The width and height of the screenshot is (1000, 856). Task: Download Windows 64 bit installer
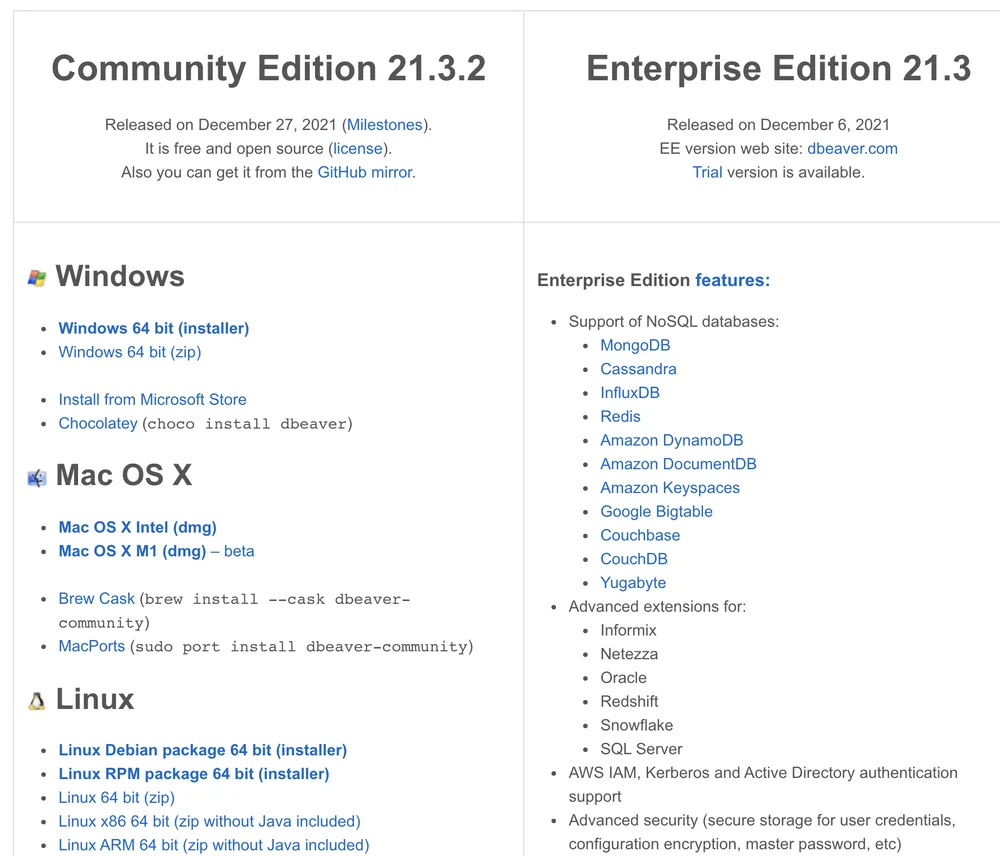click(x=154, y=328)
